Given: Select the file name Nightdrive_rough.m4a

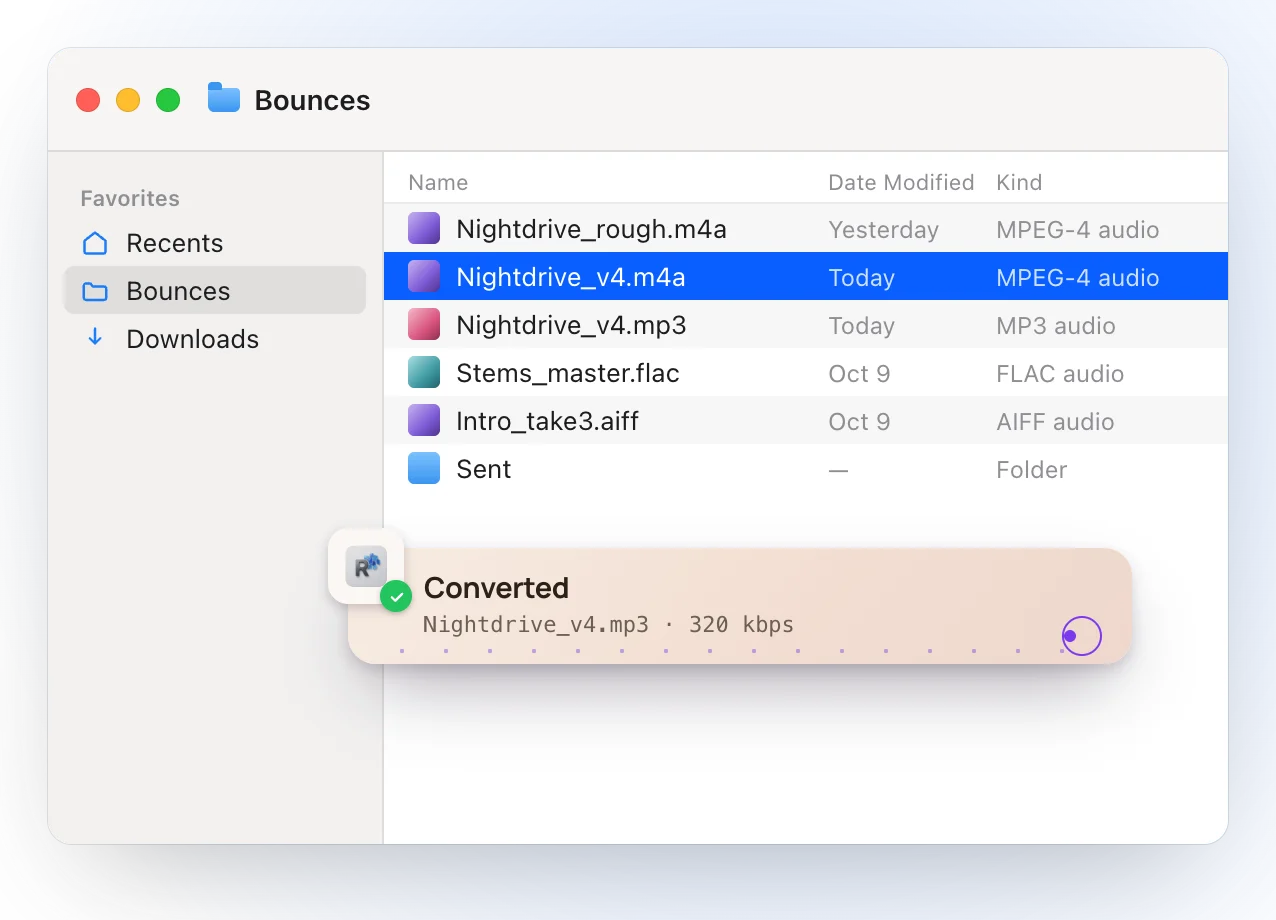Looking at the screenshot, I should 591,230.
